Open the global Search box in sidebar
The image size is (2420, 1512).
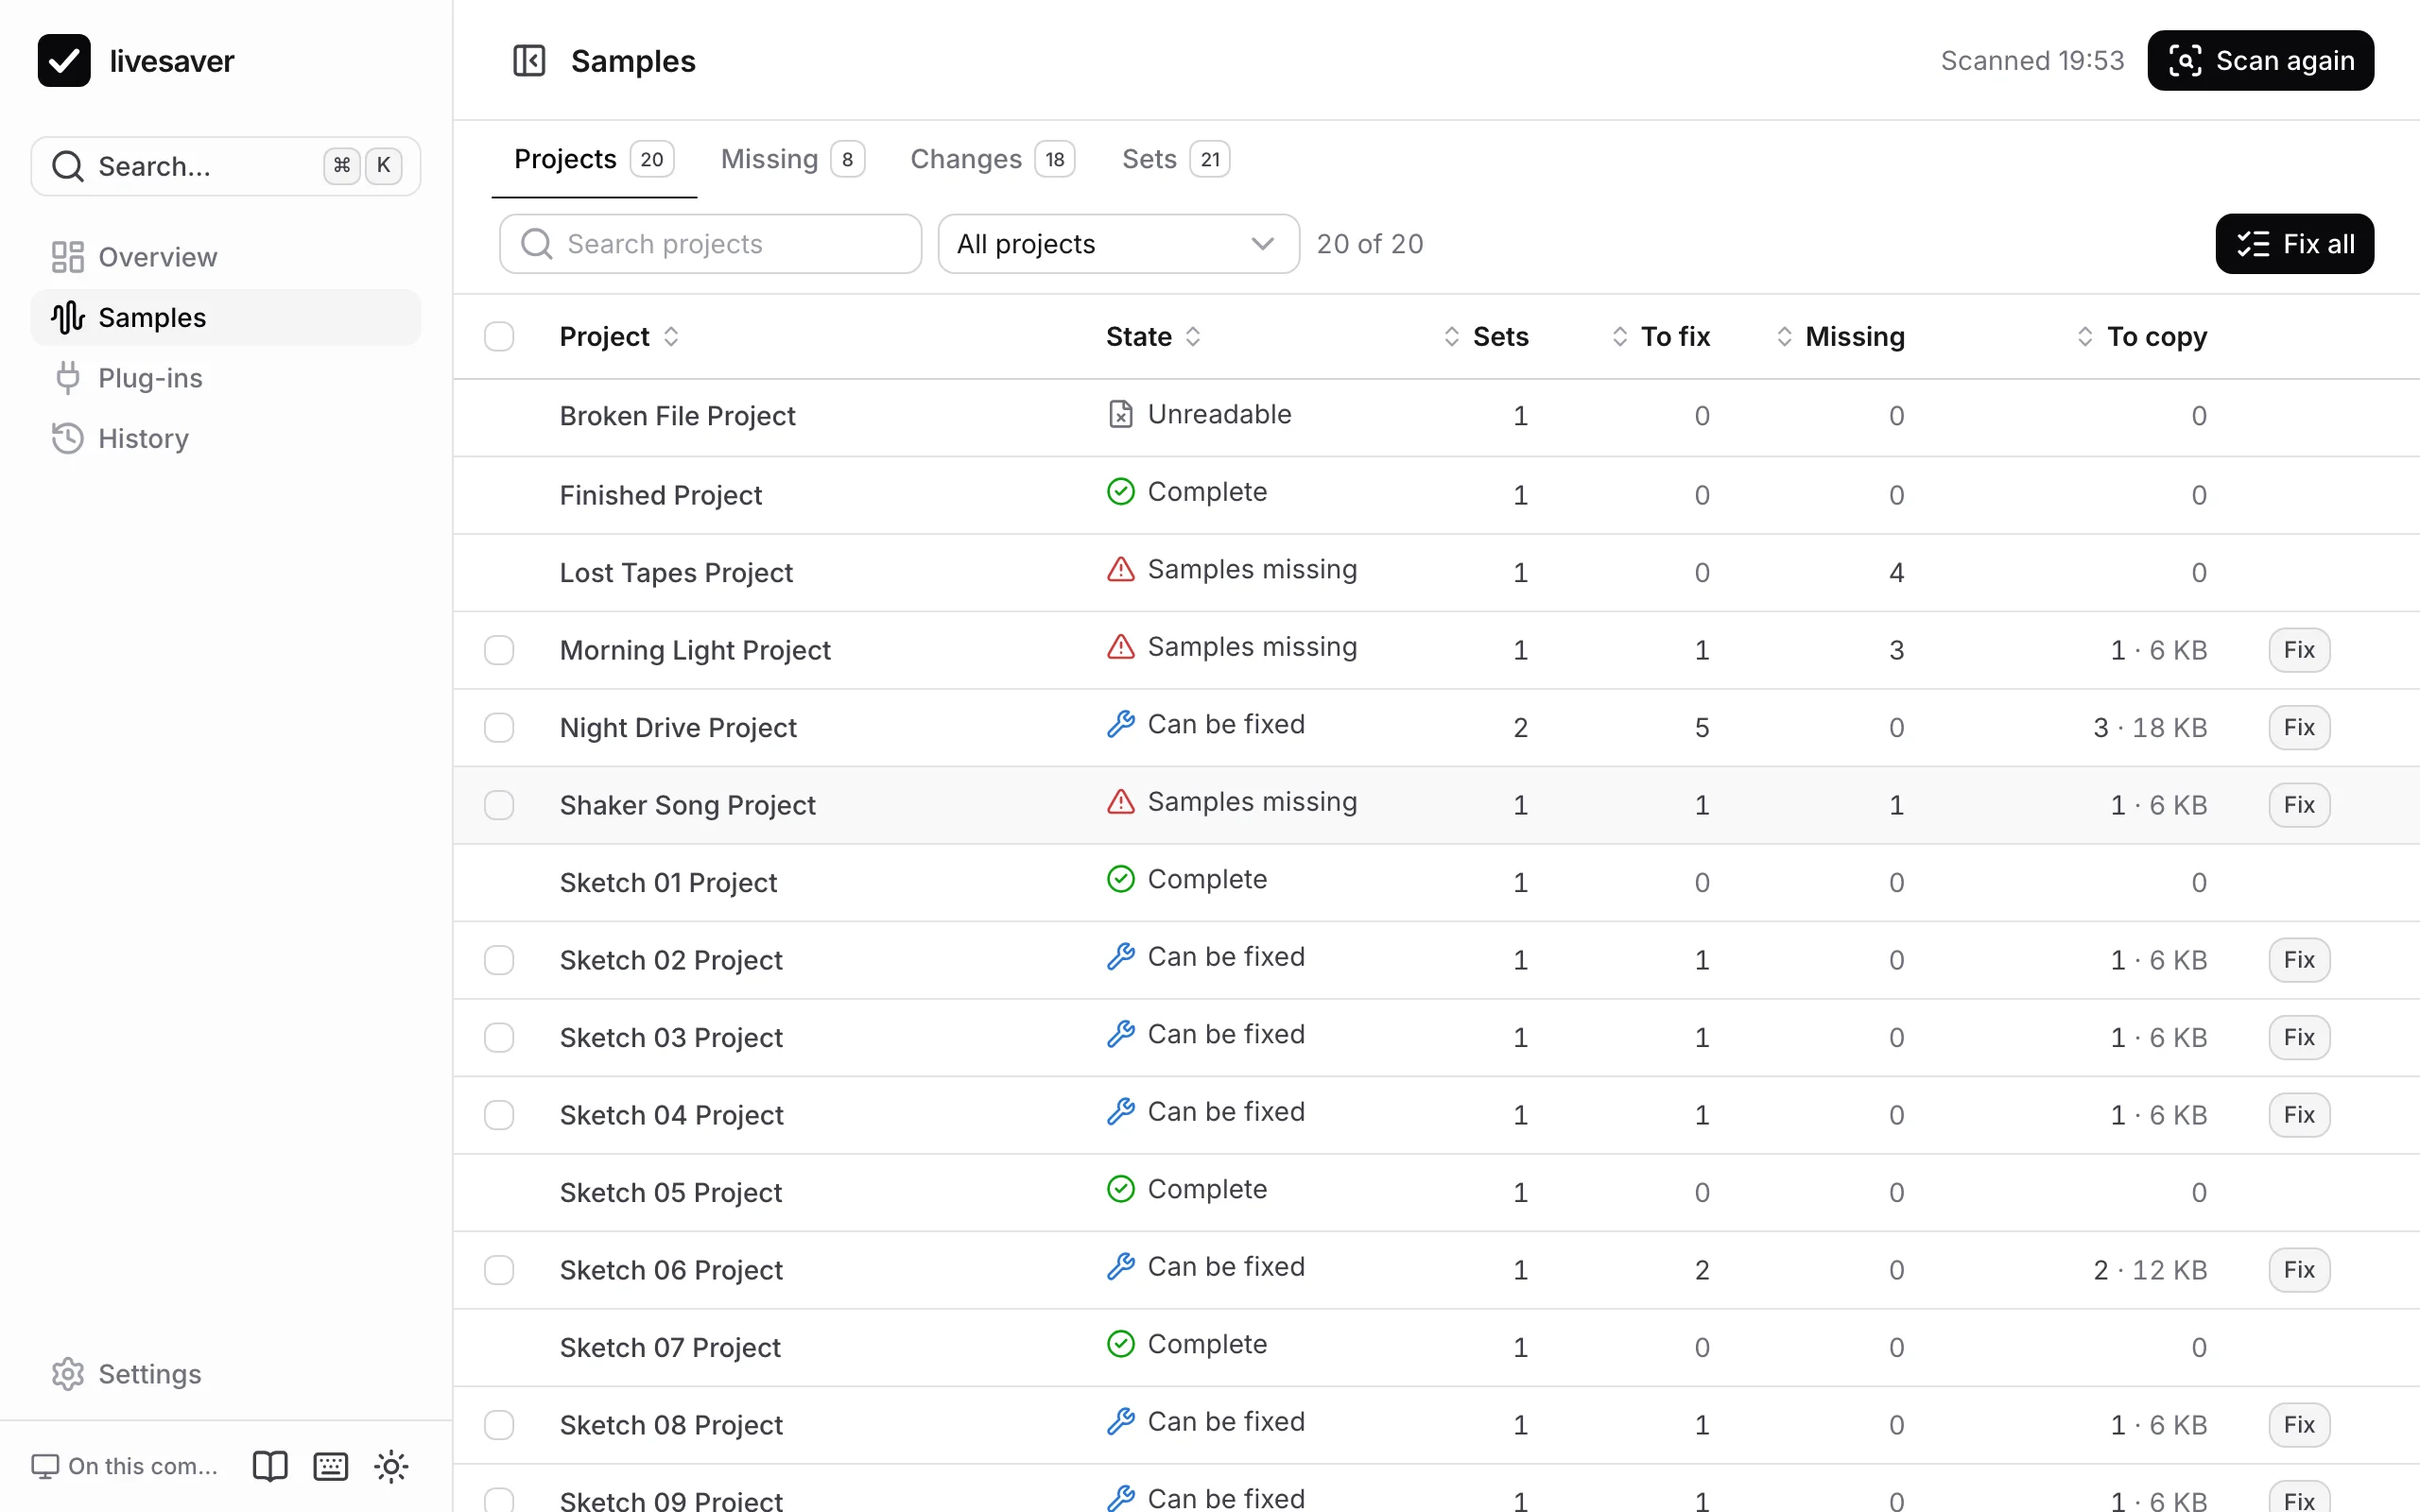point(226,166)
